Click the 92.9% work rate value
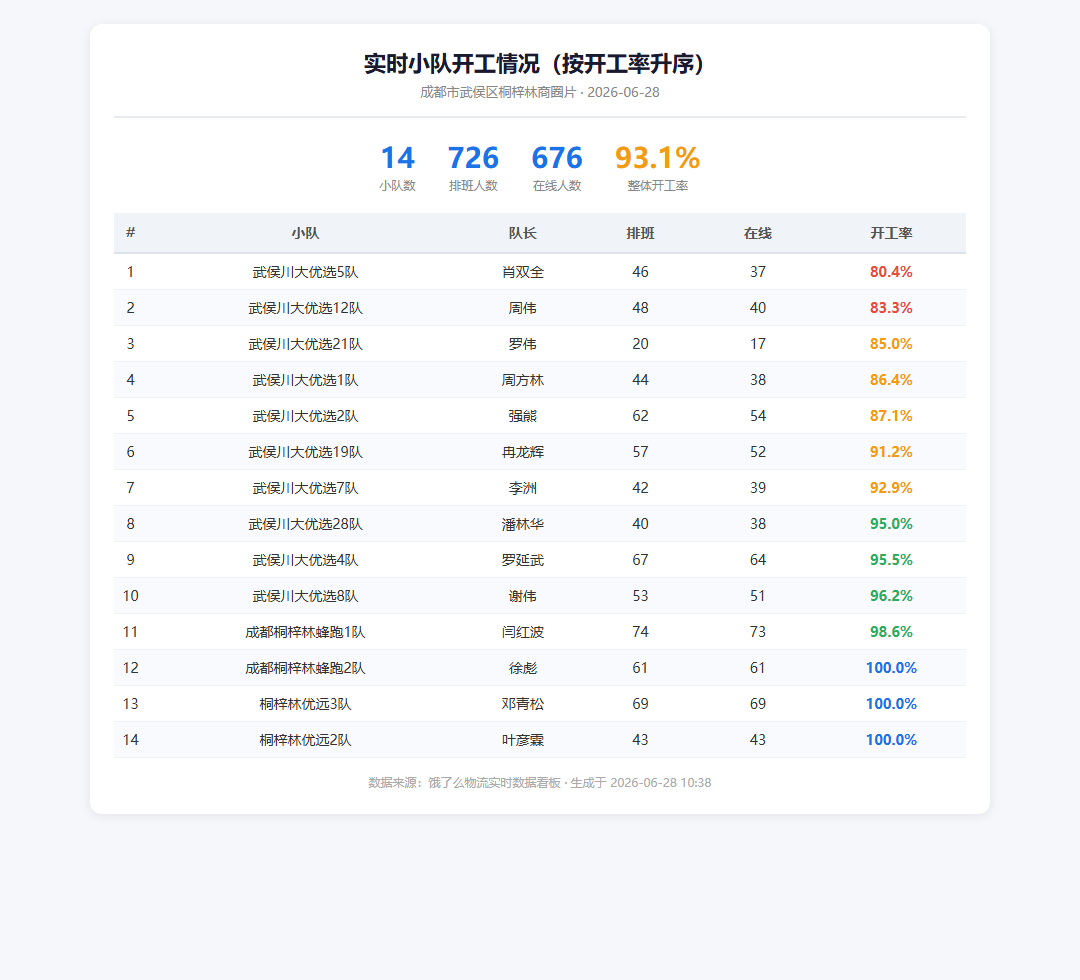 click(891, 488)
